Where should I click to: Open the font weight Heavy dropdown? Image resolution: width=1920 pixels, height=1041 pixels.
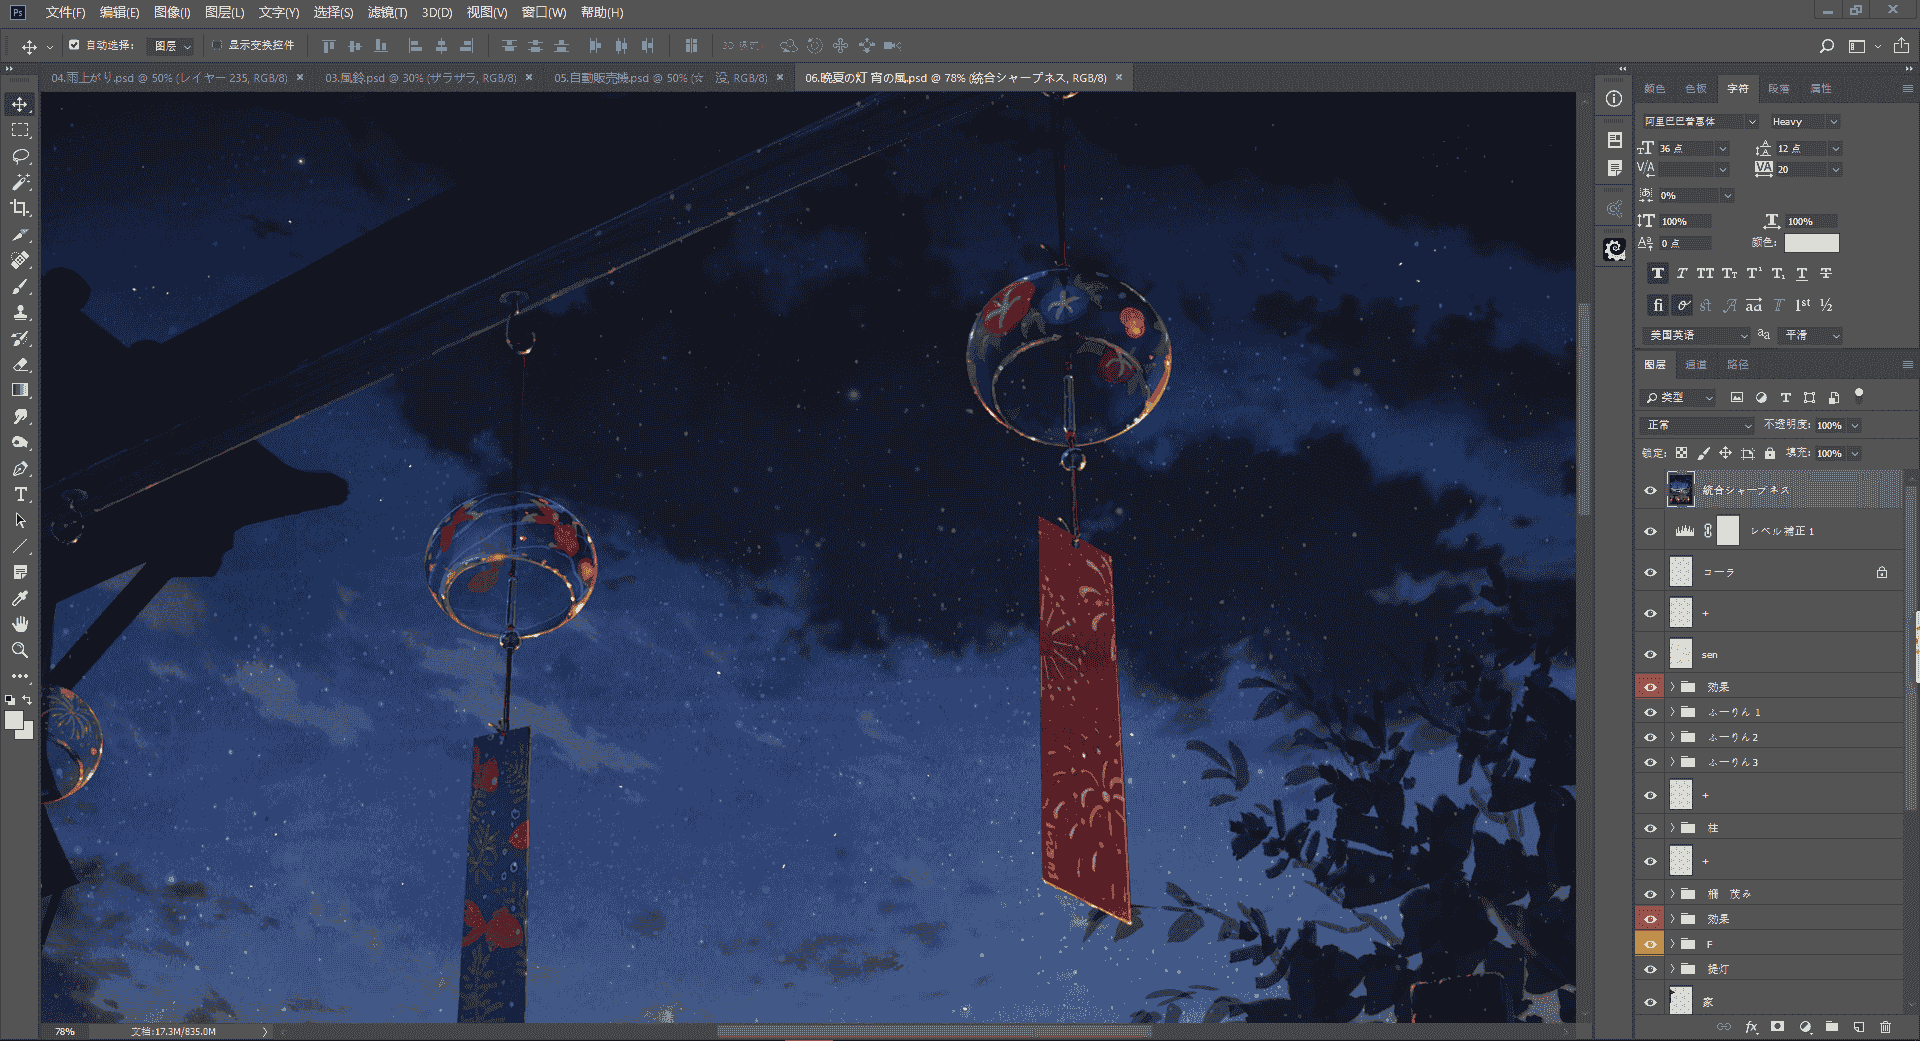tap(1804, 121)
